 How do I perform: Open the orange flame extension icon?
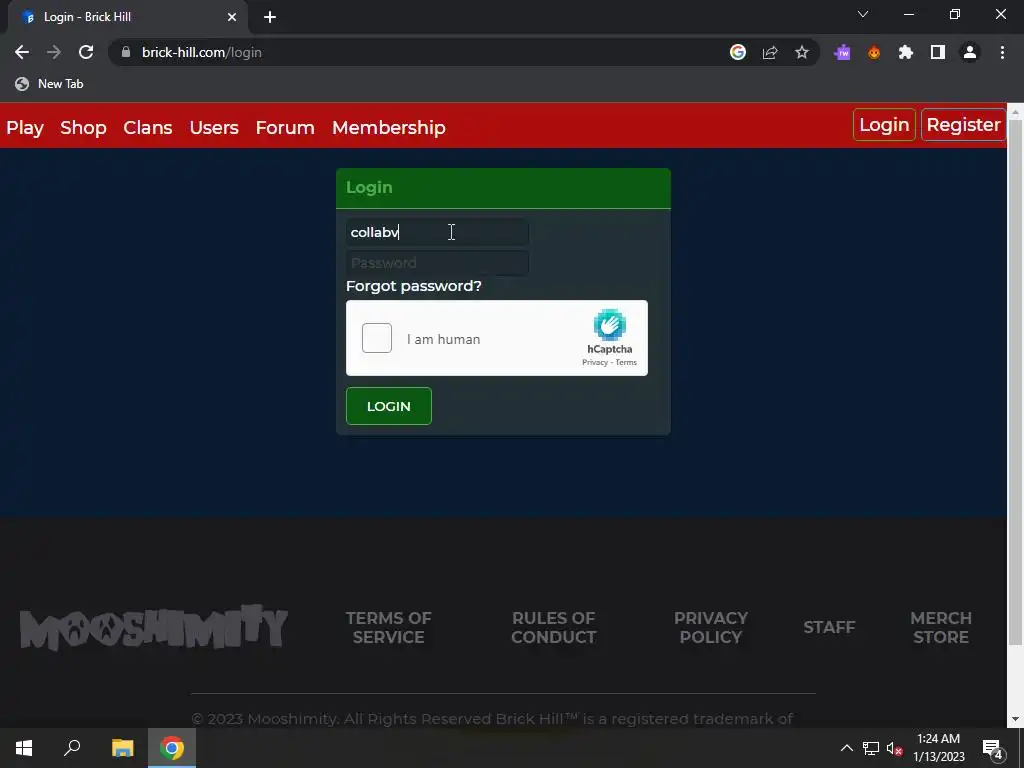click(874, 52)
